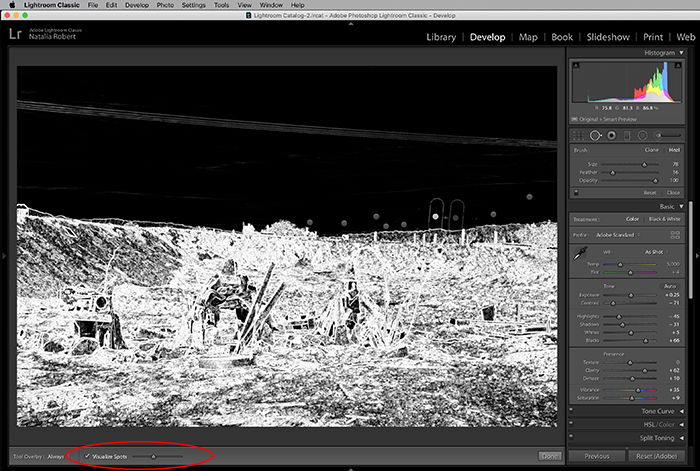Collapse the Histogram panel
This screenshot has height=471, width=700.
[681, 52]
